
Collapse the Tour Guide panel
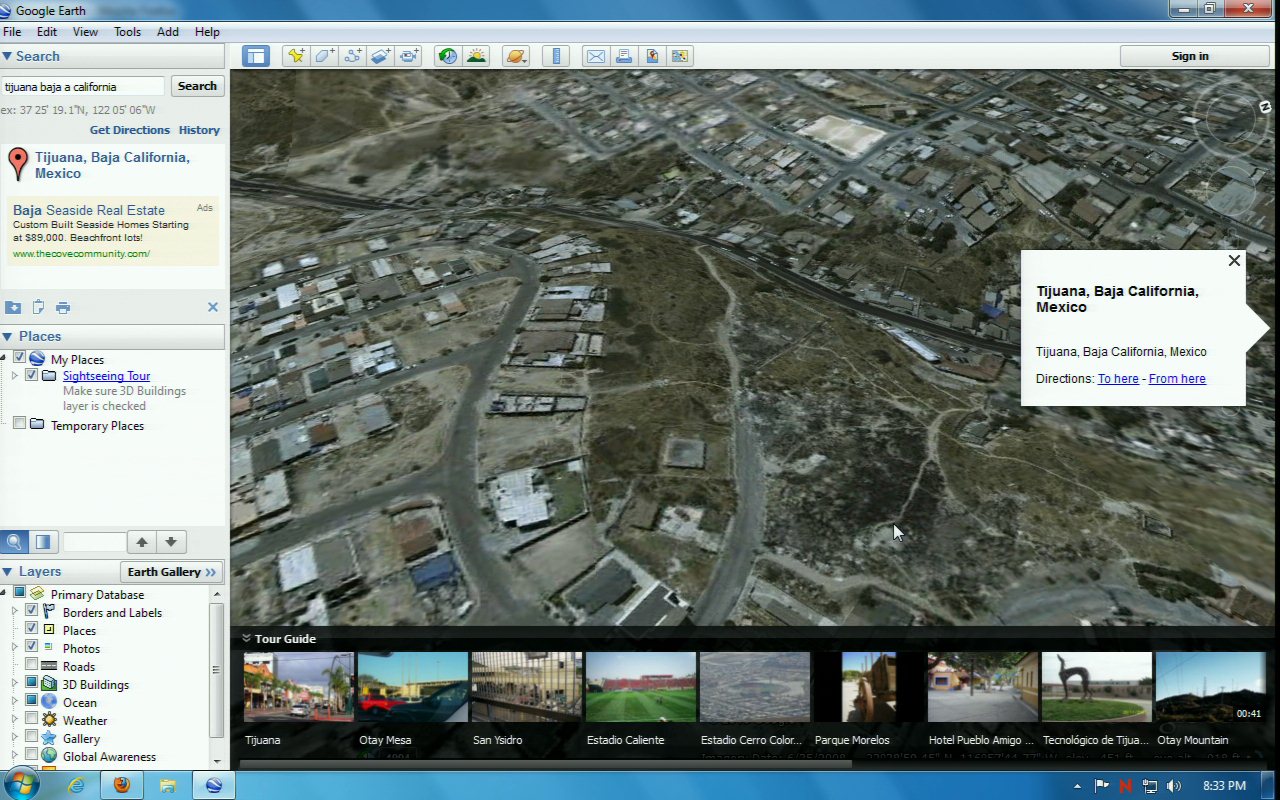[246, 638]
